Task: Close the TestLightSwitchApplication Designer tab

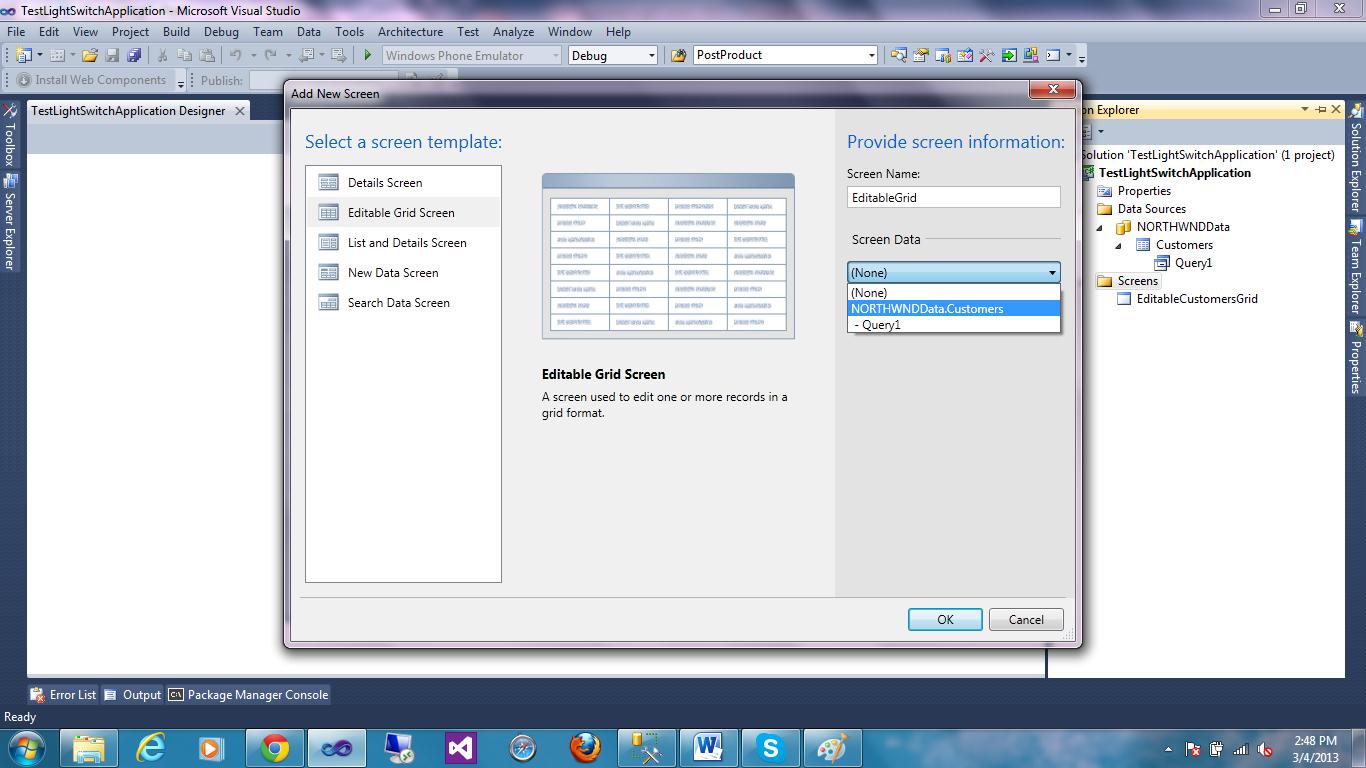Action: point(240,111)
